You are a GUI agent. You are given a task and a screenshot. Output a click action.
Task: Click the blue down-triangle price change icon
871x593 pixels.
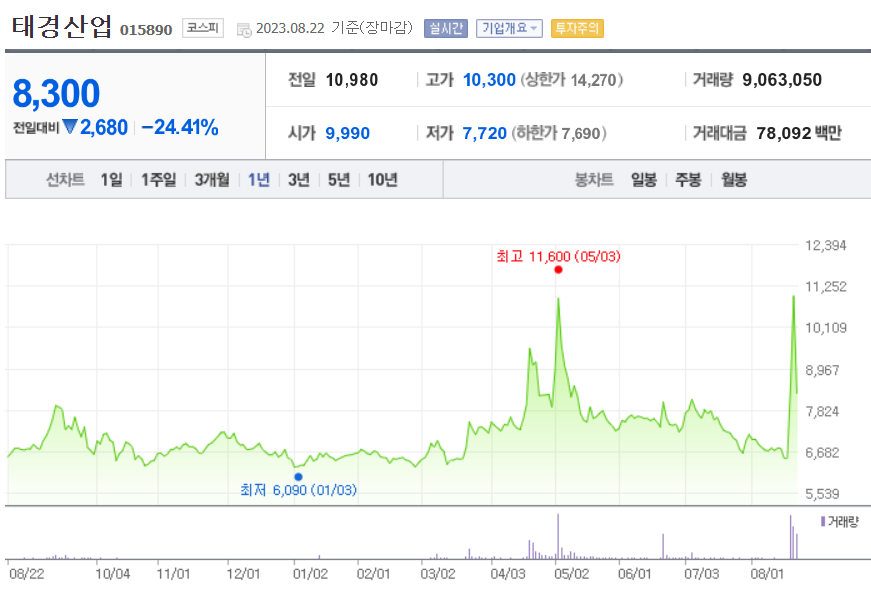(69, 127)
